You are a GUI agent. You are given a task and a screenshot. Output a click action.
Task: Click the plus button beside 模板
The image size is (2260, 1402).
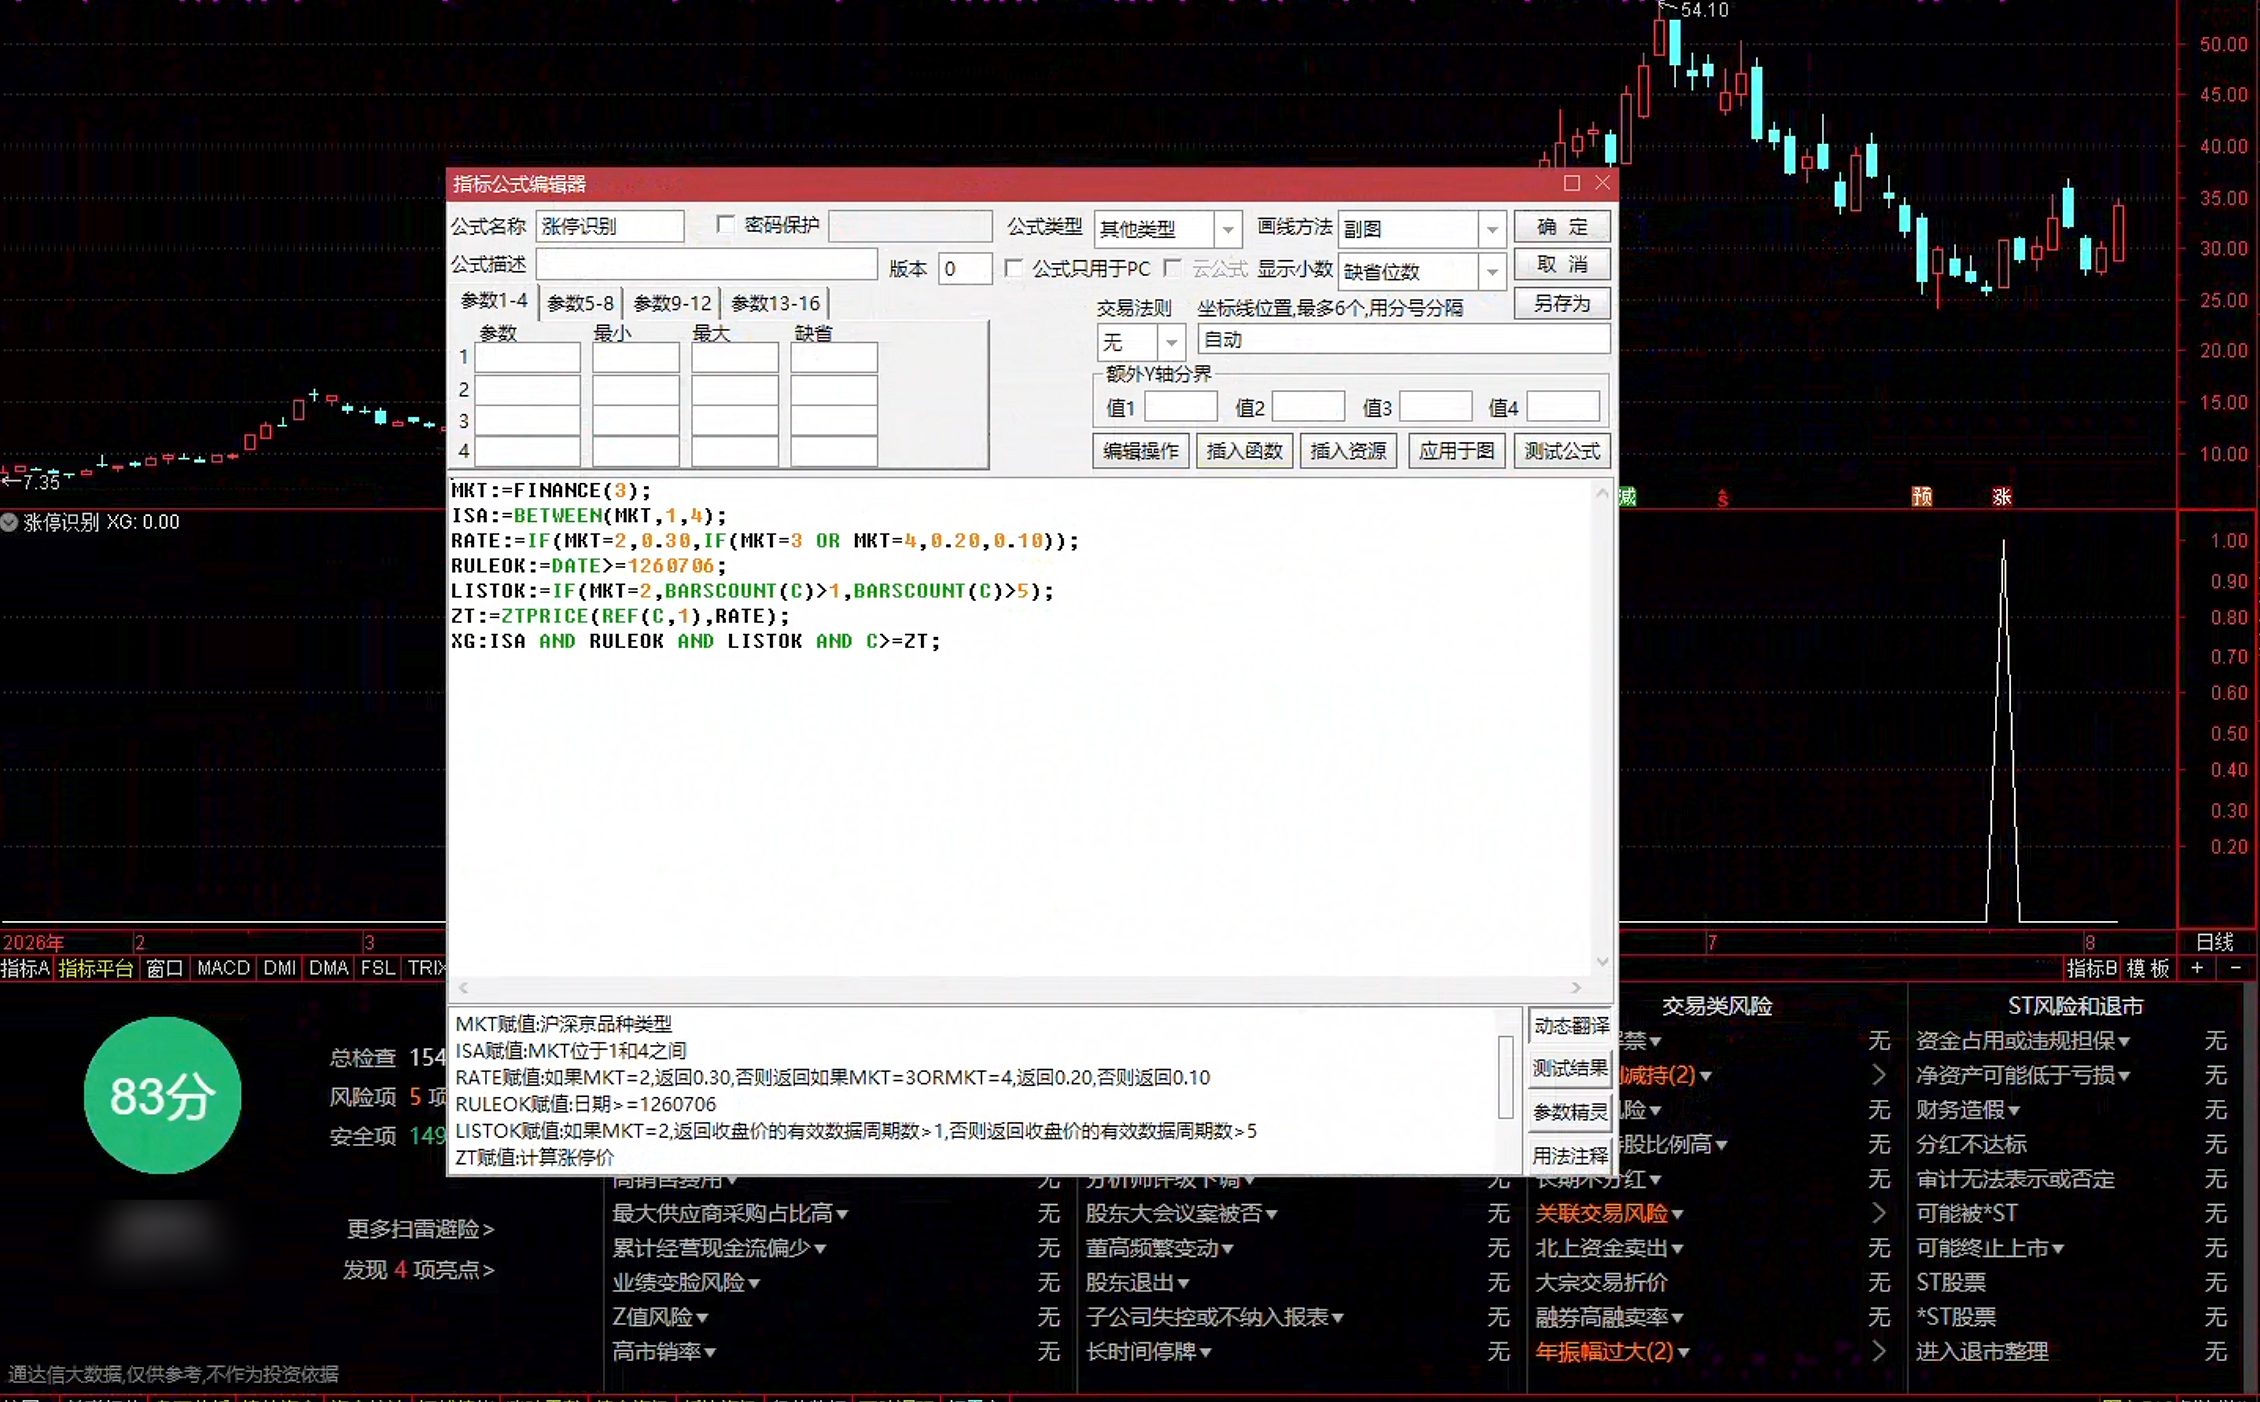pos(2196,968)
